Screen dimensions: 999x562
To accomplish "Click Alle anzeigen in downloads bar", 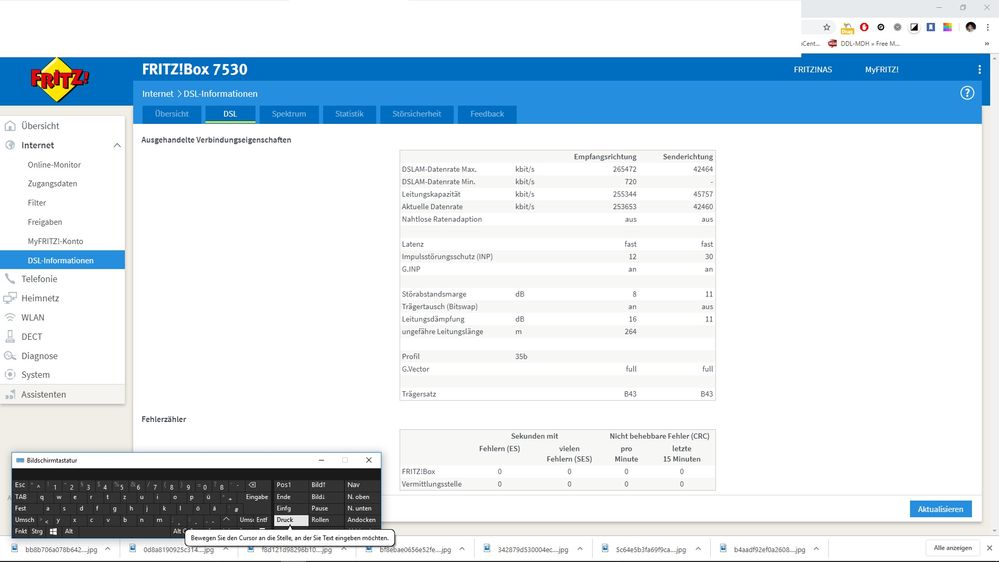I will coord(951,548).
